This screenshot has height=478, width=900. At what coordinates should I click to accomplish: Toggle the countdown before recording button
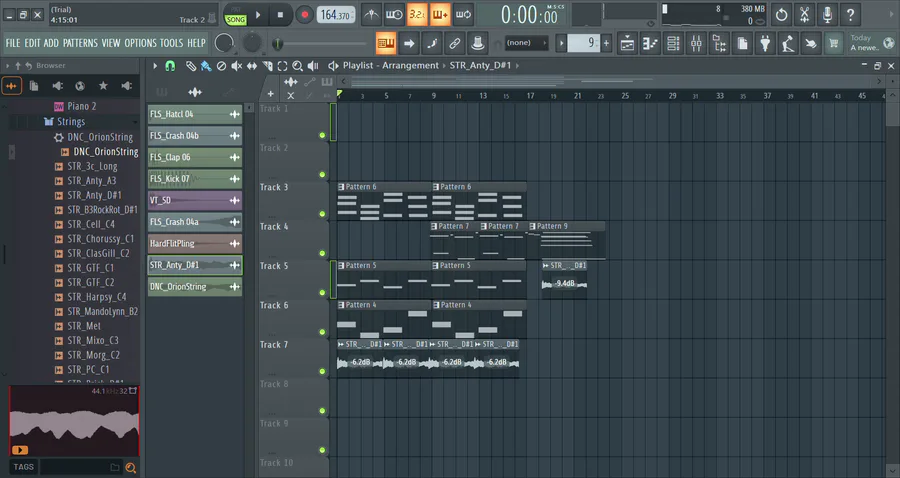417,15
